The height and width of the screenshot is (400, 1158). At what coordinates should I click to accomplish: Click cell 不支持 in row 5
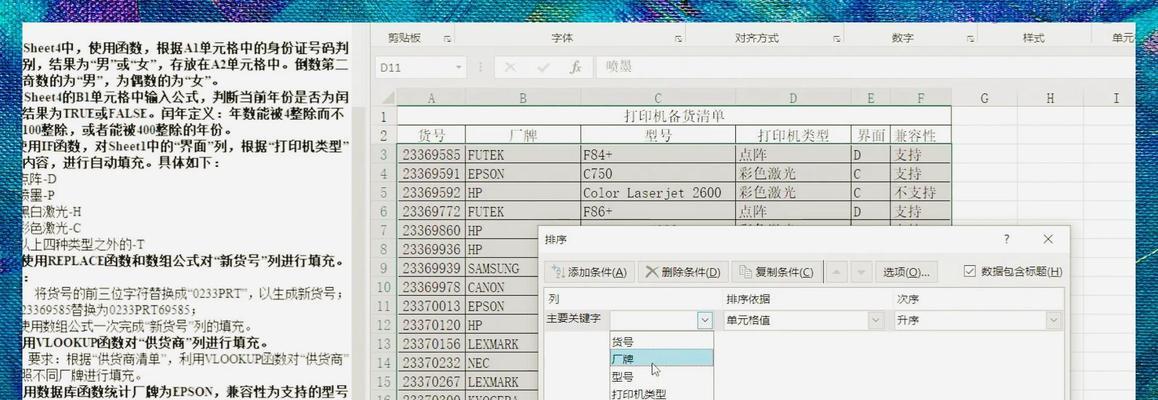[921, 193]
